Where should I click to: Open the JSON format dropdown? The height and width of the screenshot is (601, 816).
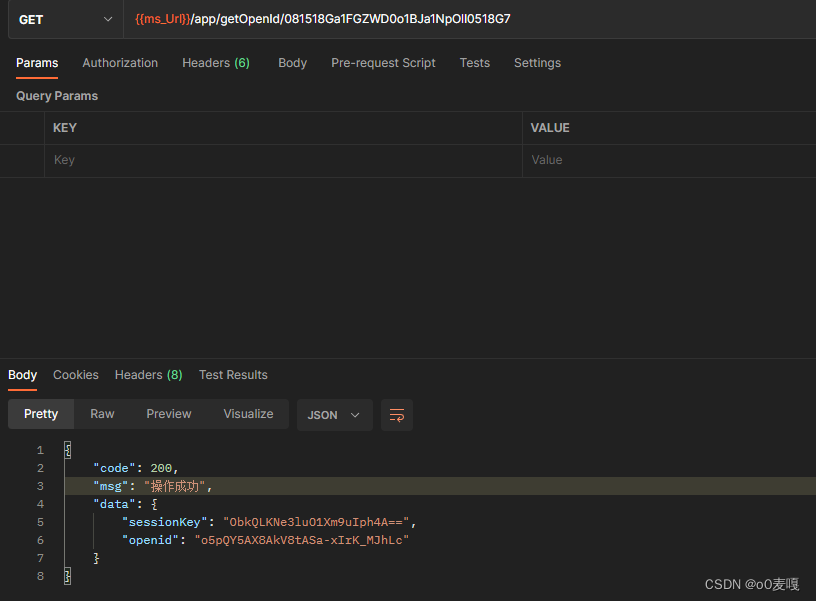click(x=335, y=415)
